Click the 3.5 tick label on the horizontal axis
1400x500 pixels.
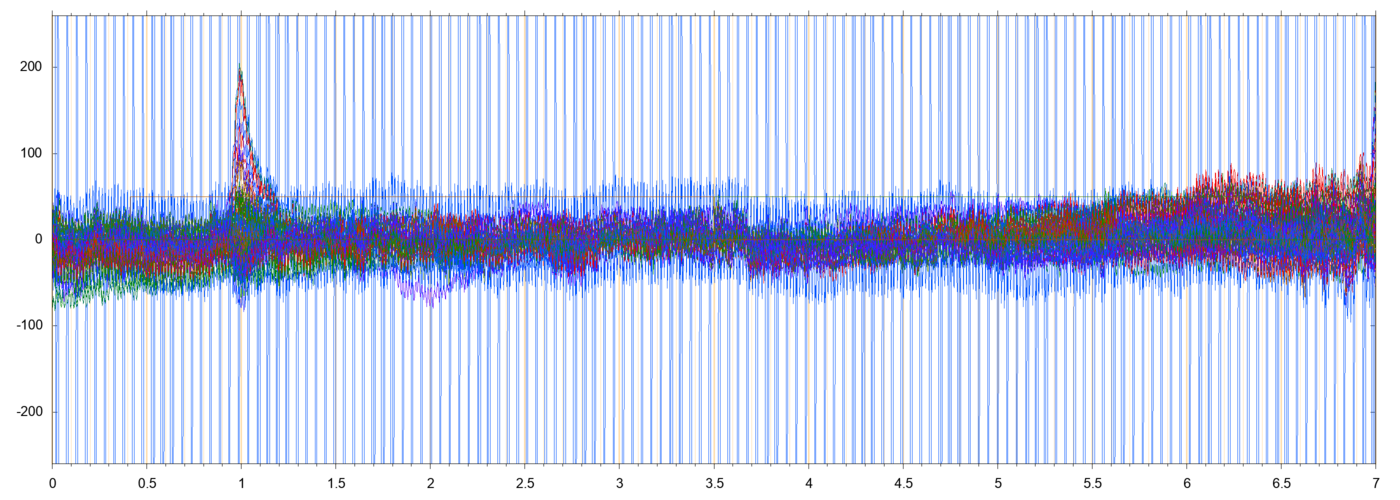click(714, 482)
